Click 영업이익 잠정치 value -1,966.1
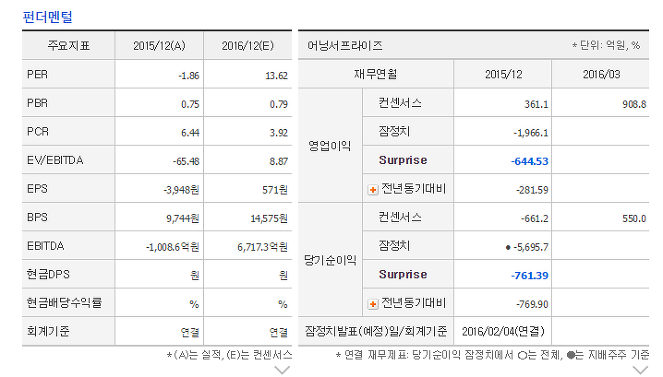This screenshot has width=663, height=377. click(531, 133)
